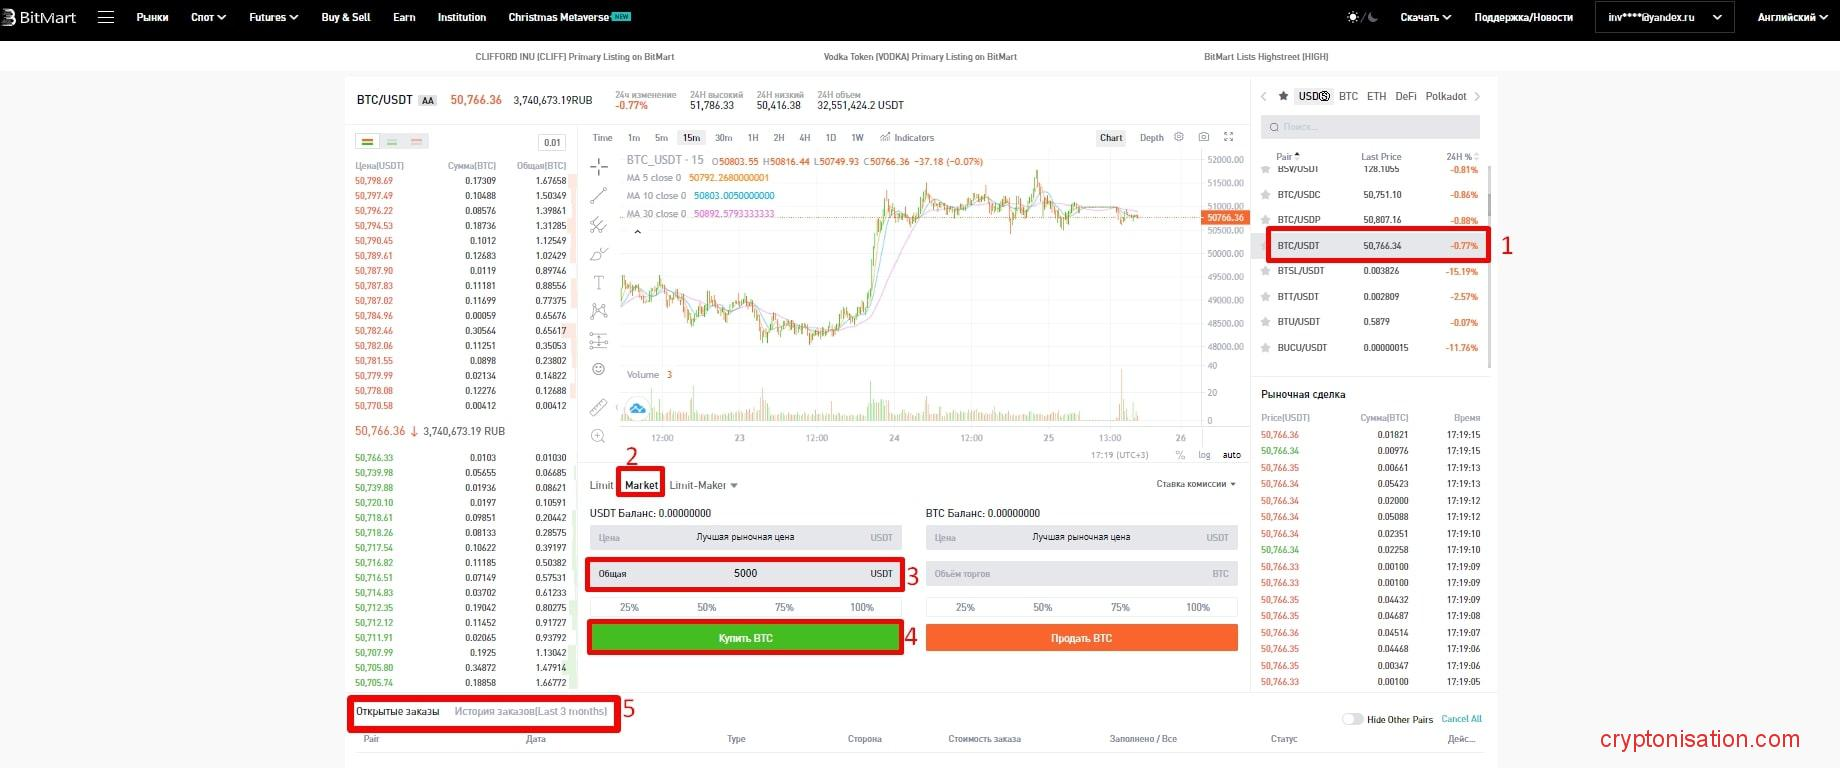Image resolution: width=1840 pixels, height=768 pixels.
Task: Click the orange Продать BTC button
Action: point(1081,638)
